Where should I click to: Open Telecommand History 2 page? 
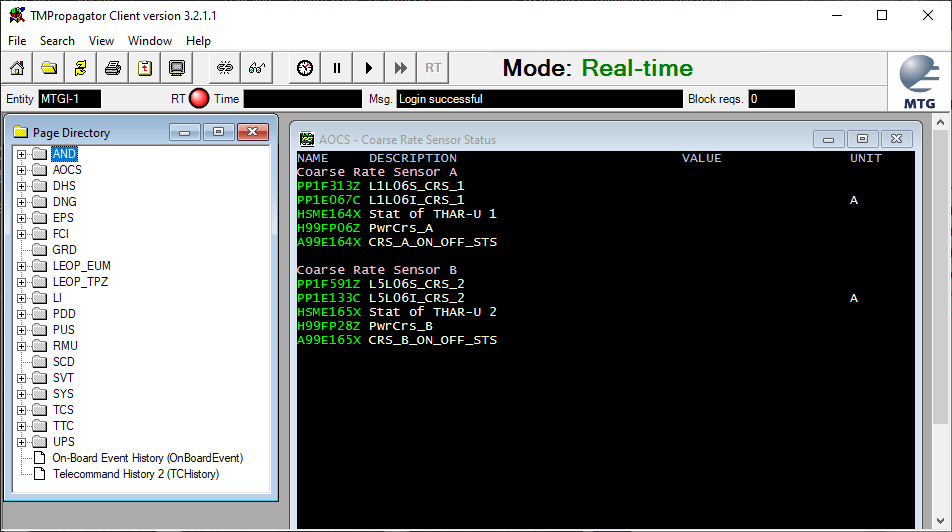(x=135, y=474)
